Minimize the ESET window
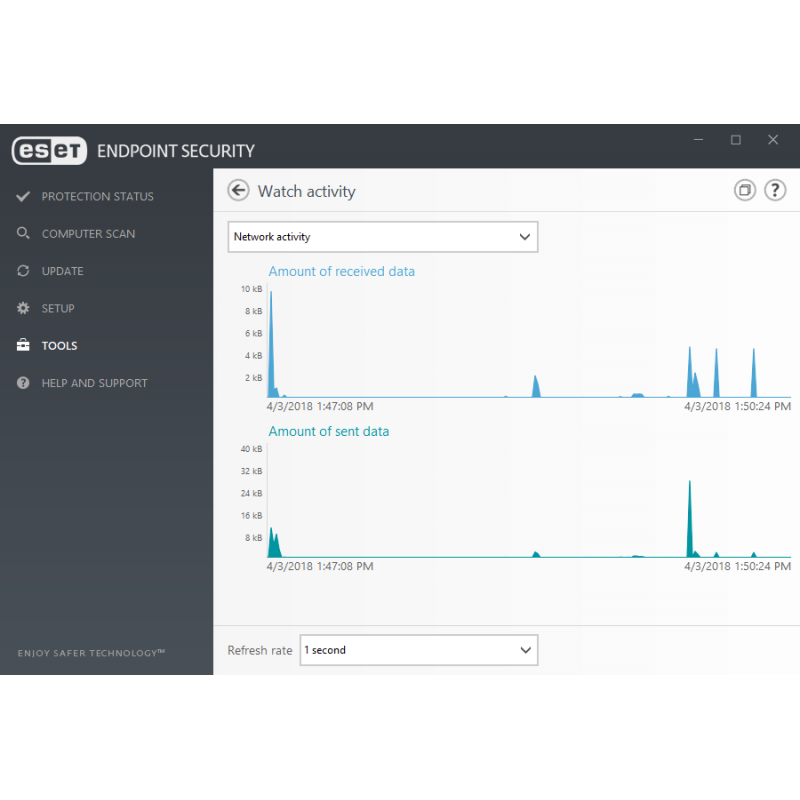 698,140
